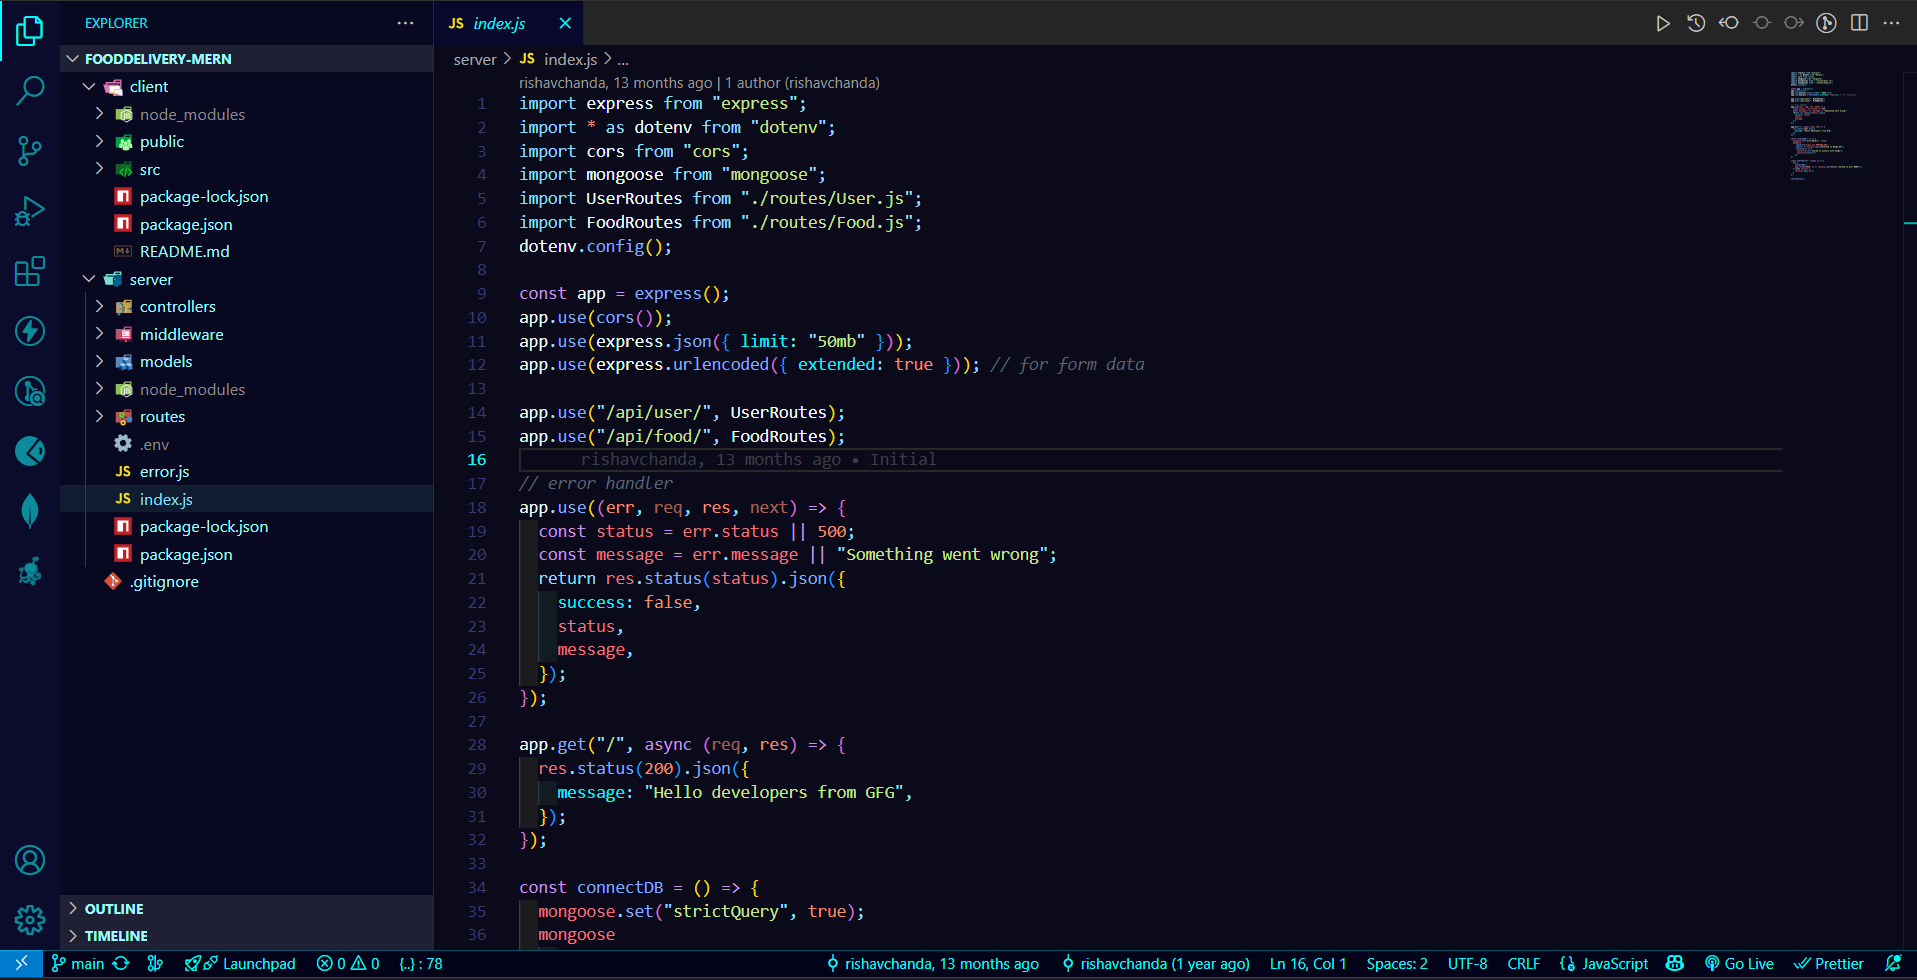Open .env file in server
This screenshot has width=1917, height=980.
pos(247,445)
